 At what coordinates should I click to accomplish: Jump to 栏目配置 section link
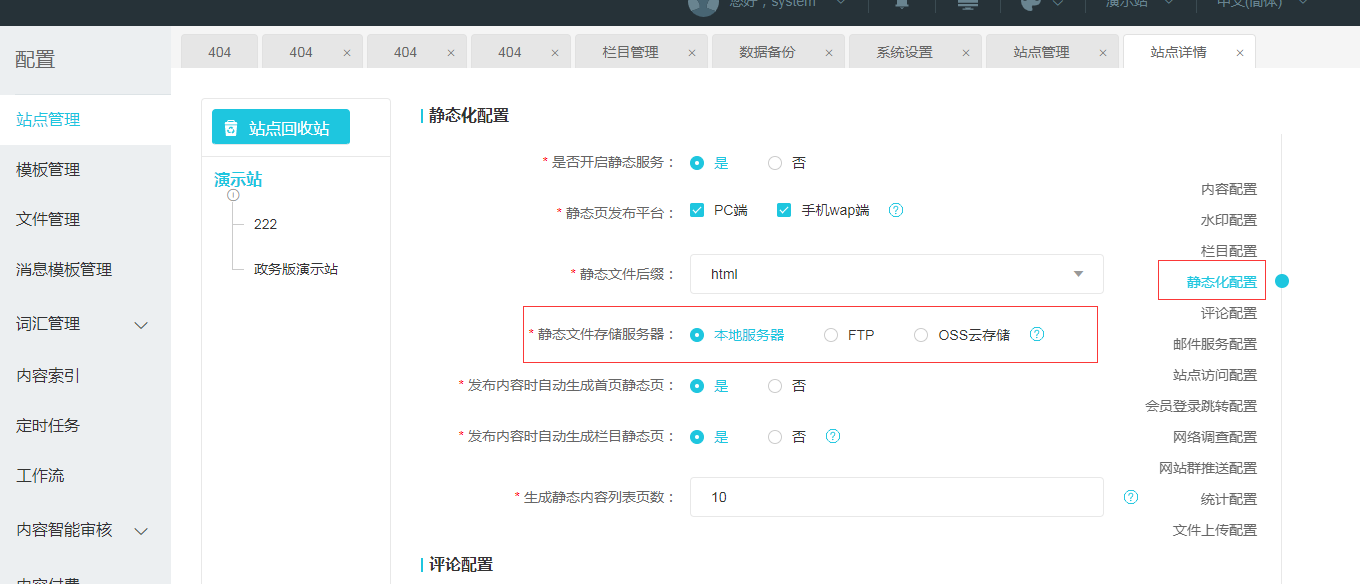(x=1229, y=251)
